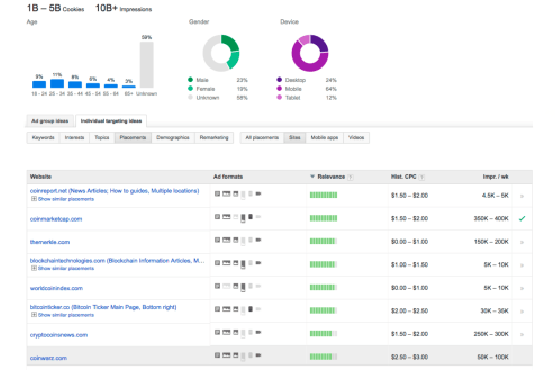Add cryptocoinsnews.com to plan with arrow icon
This screenshot has width=555, height=370.
(x=522, y=334)
